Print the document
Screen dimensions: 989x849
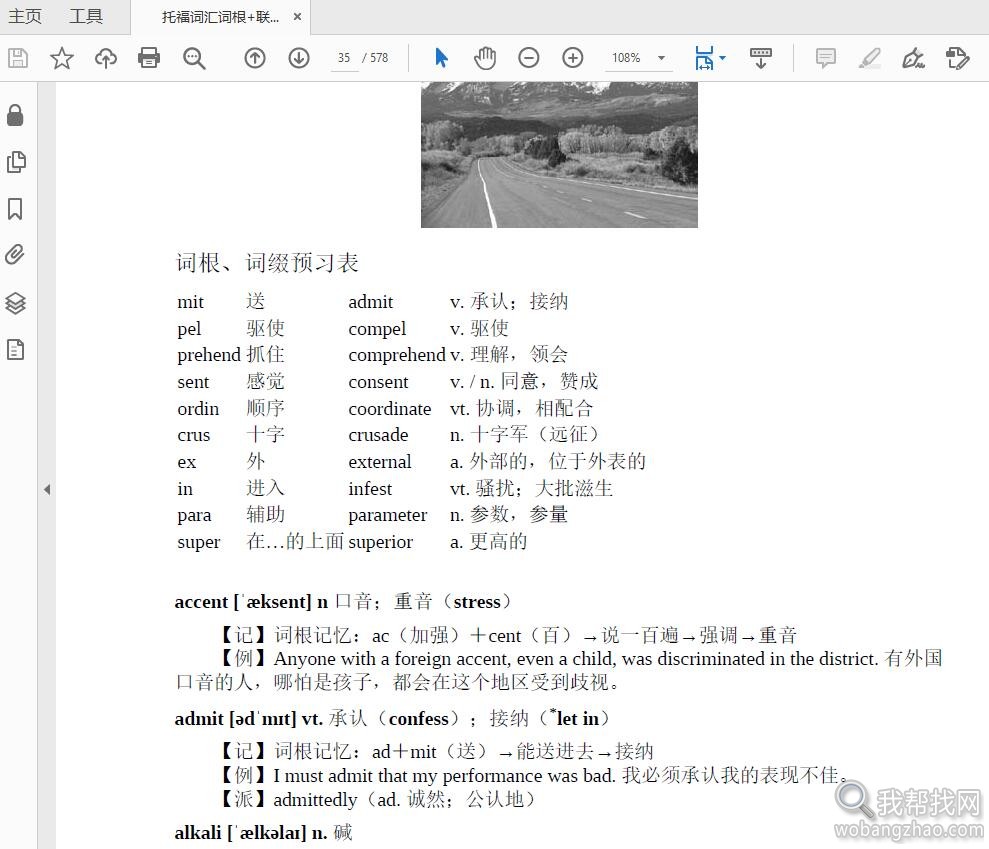(149, 58)
